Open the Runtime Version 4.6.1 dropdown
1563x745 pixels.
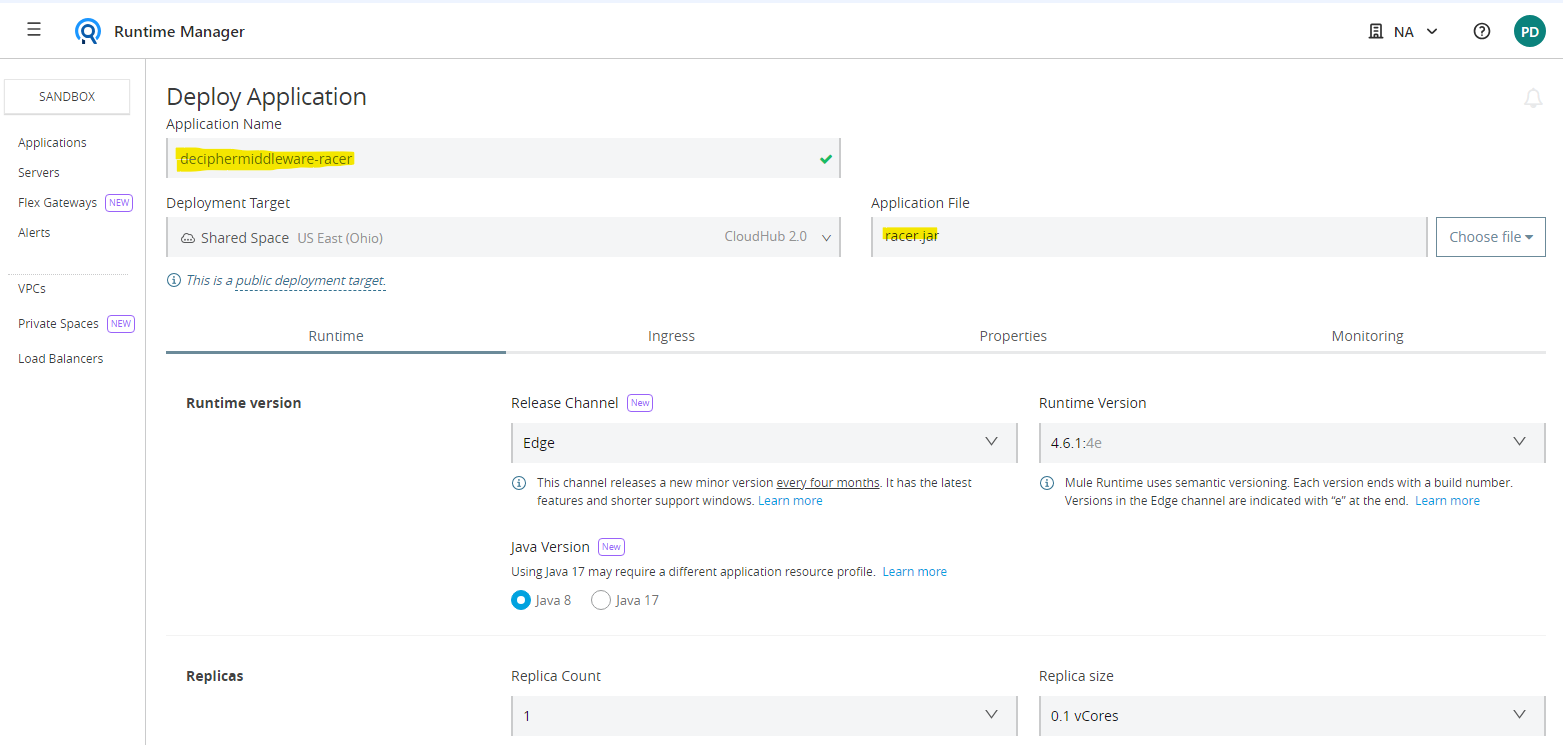point(1291,442)
